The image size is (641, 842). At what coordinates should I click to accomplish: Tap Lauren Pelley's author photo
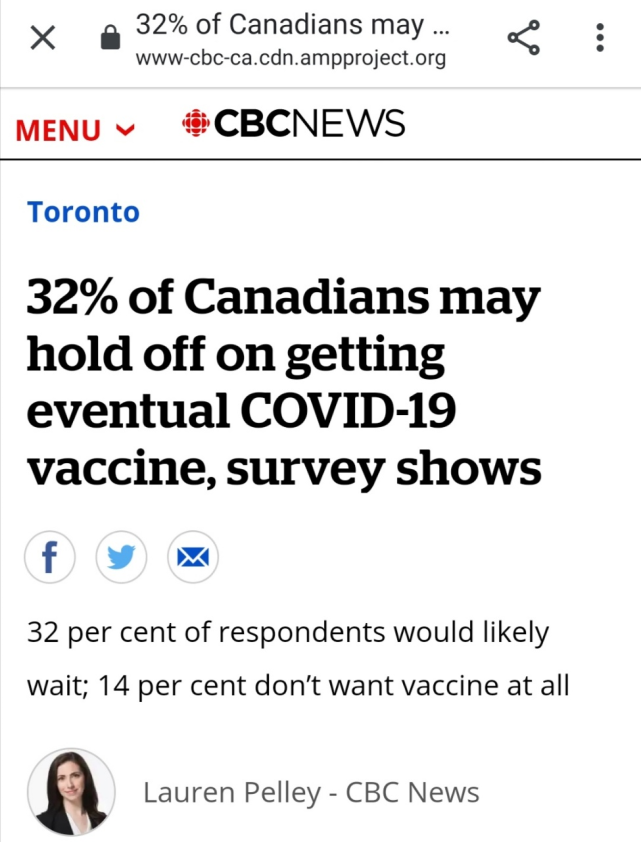coord(71,792)
